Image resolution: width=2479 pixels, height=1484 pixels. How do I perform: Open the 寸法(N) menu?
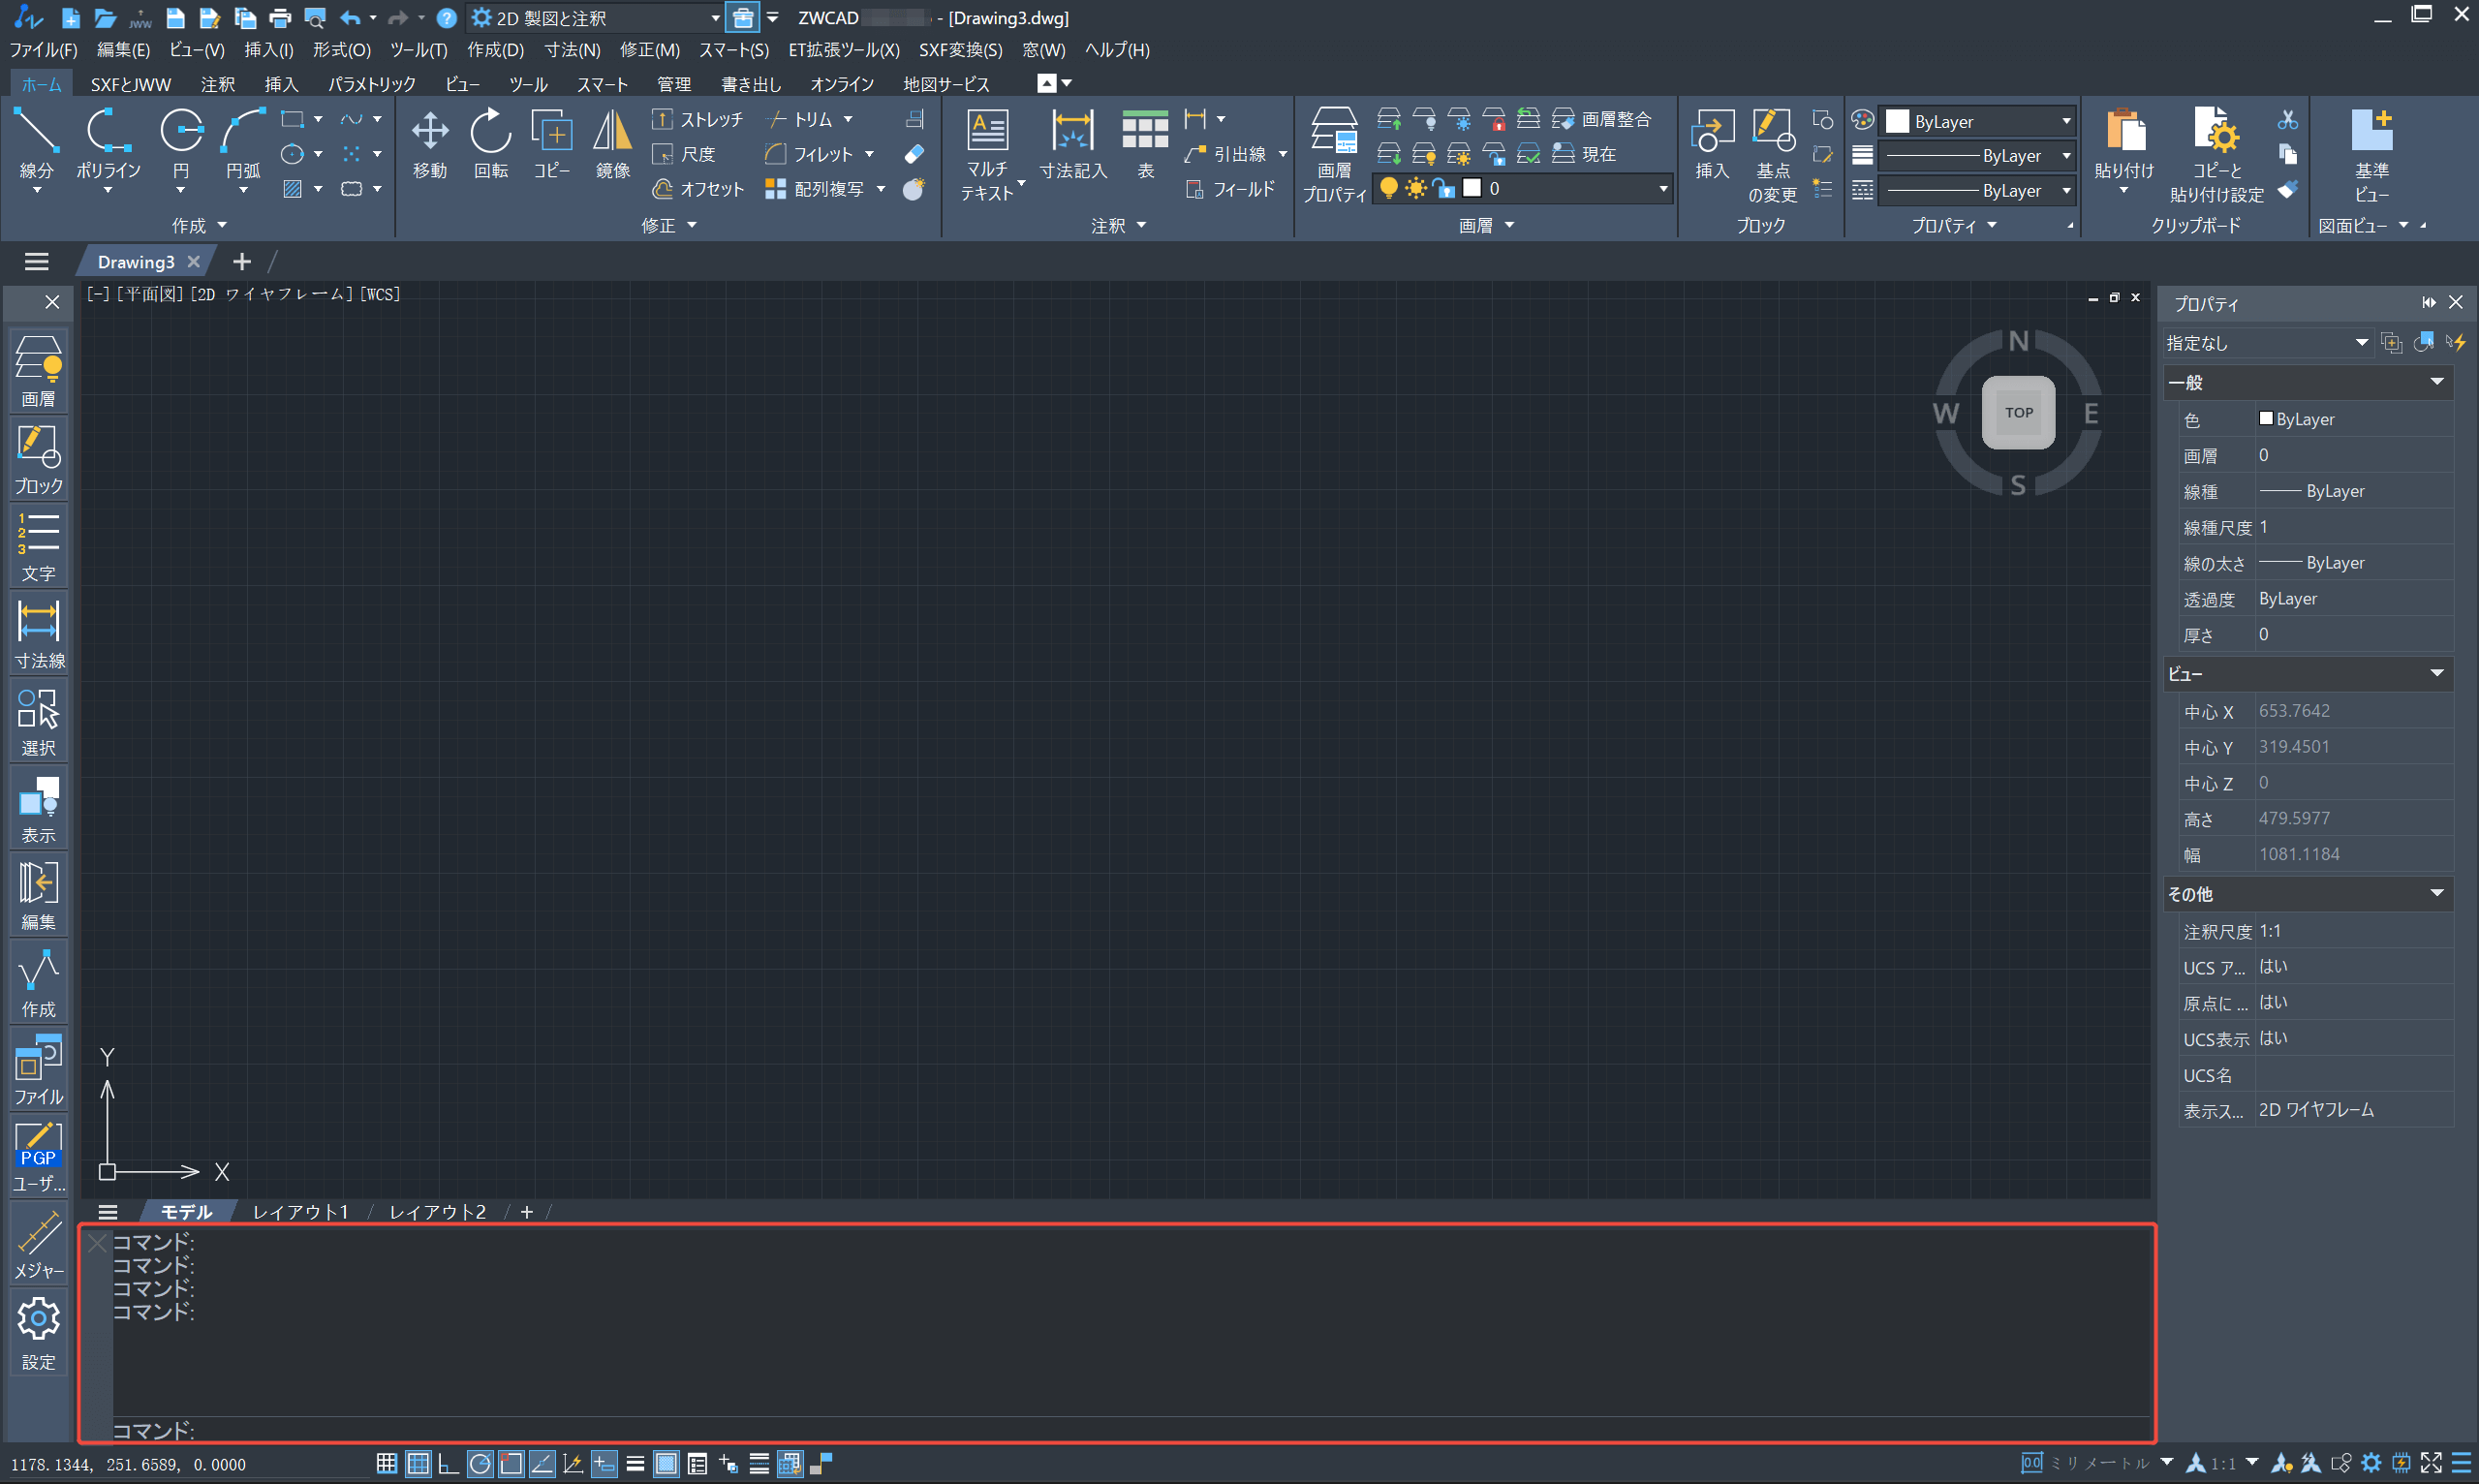(572, 50)
